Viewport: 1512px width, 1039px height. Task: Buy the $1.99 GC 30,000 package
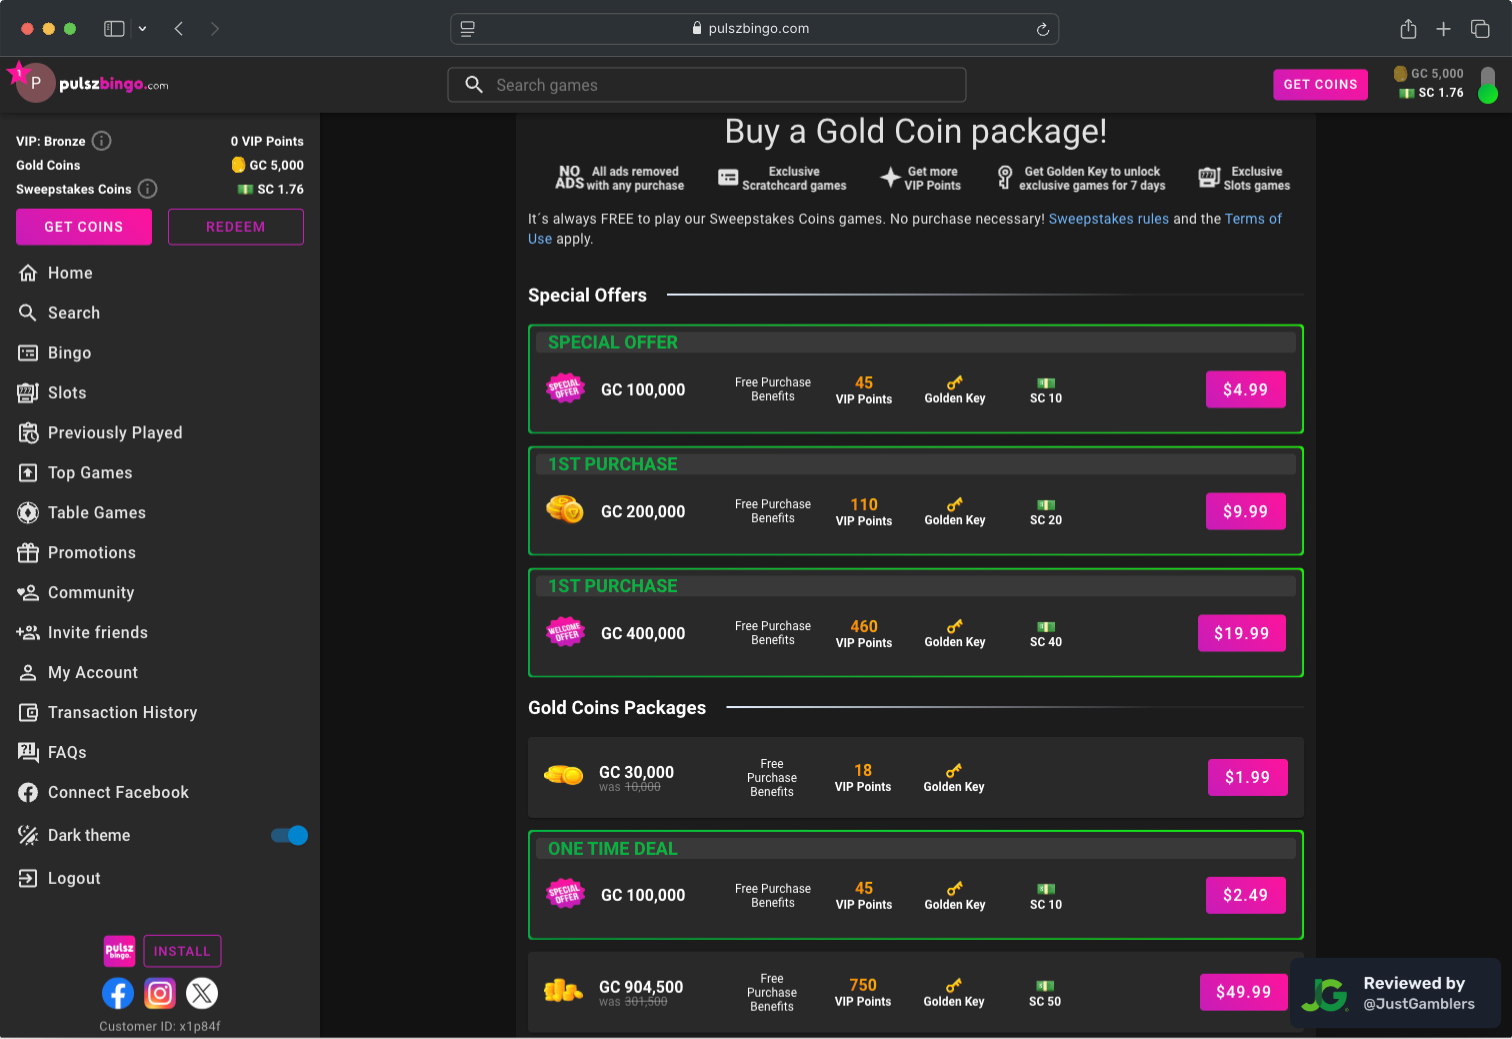tap(1248, 777)
